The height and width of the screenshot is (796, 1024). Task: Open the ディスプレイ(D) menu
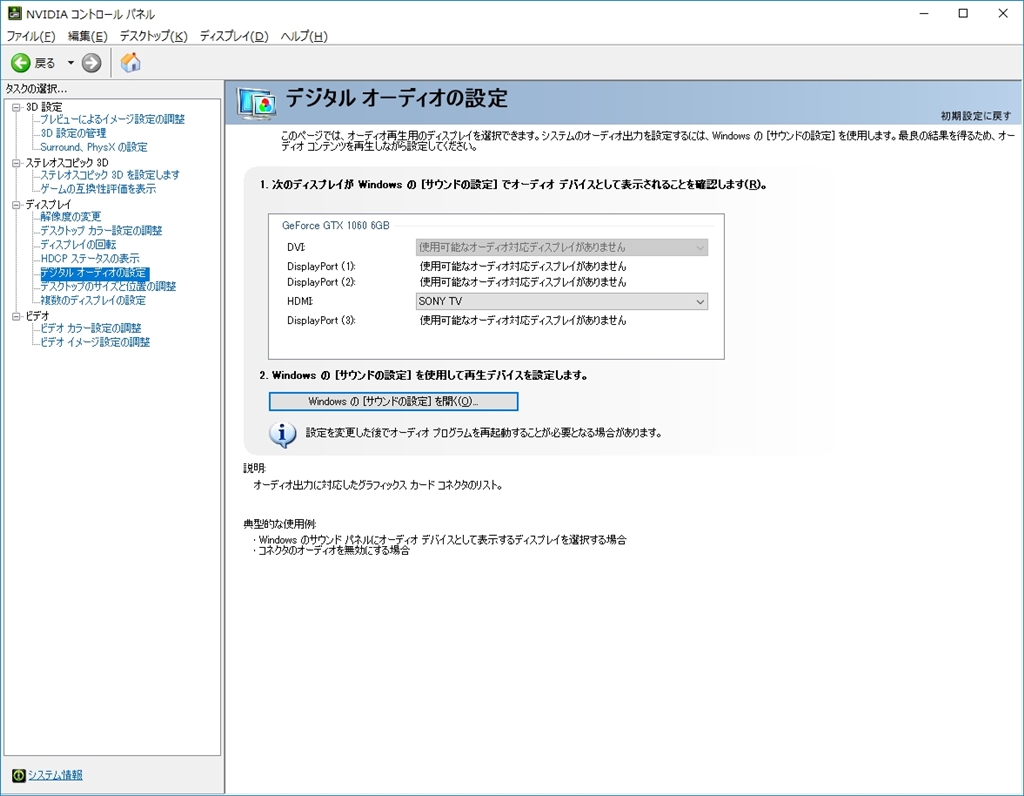click(x=234, y=37)
